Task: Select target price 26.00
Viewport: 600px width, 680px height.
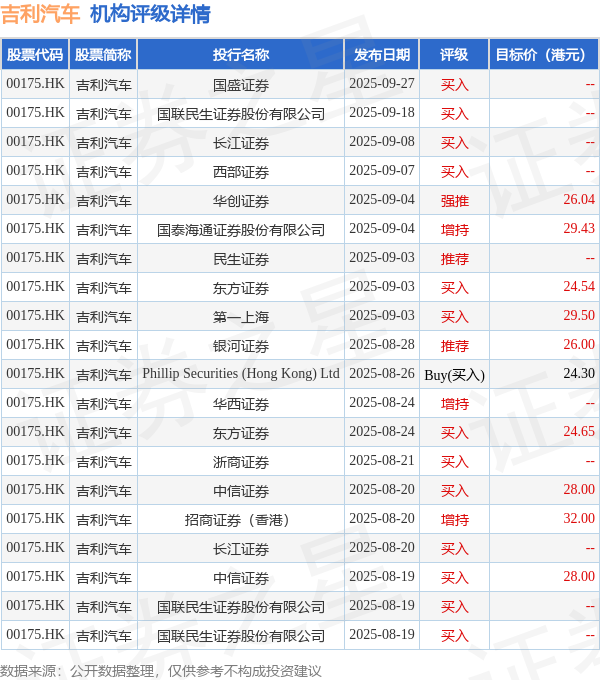Action: tap(579, 345)
